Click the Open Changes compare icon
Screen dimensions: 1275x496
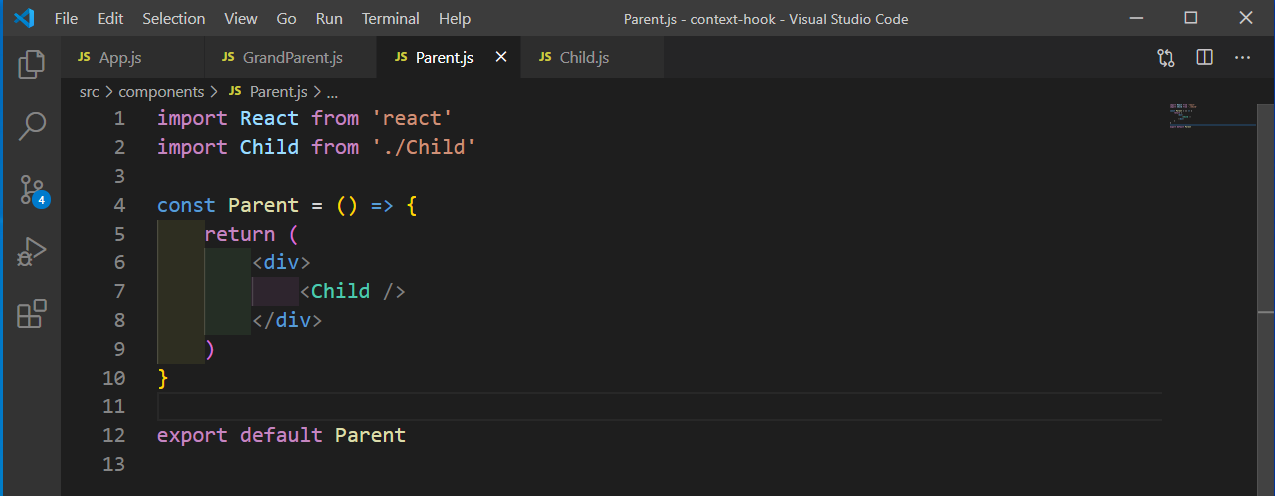(x=1166, y=58)
